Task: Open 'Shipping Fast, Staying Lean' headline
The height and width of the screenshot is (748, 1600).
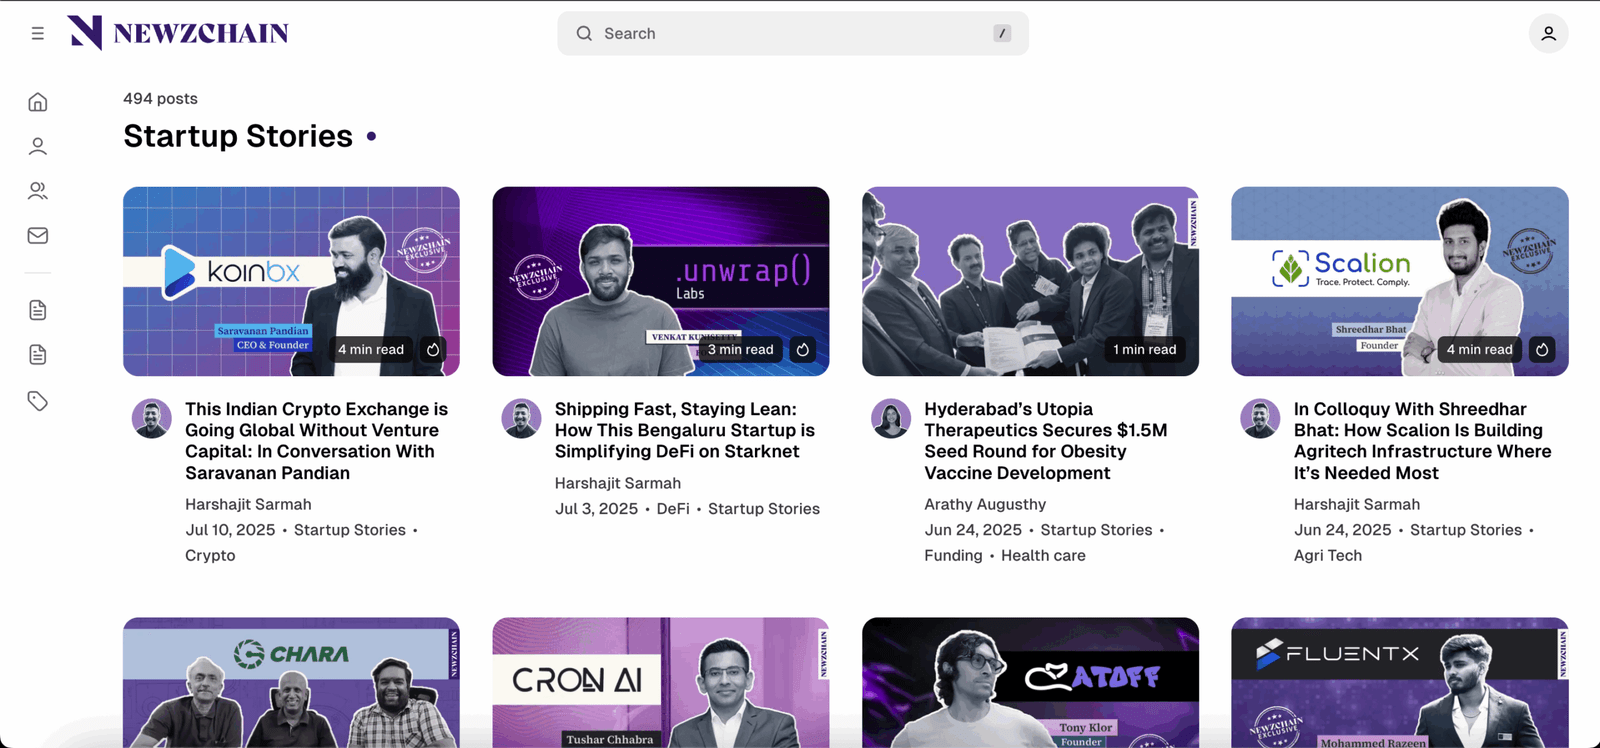Action: 685,430
